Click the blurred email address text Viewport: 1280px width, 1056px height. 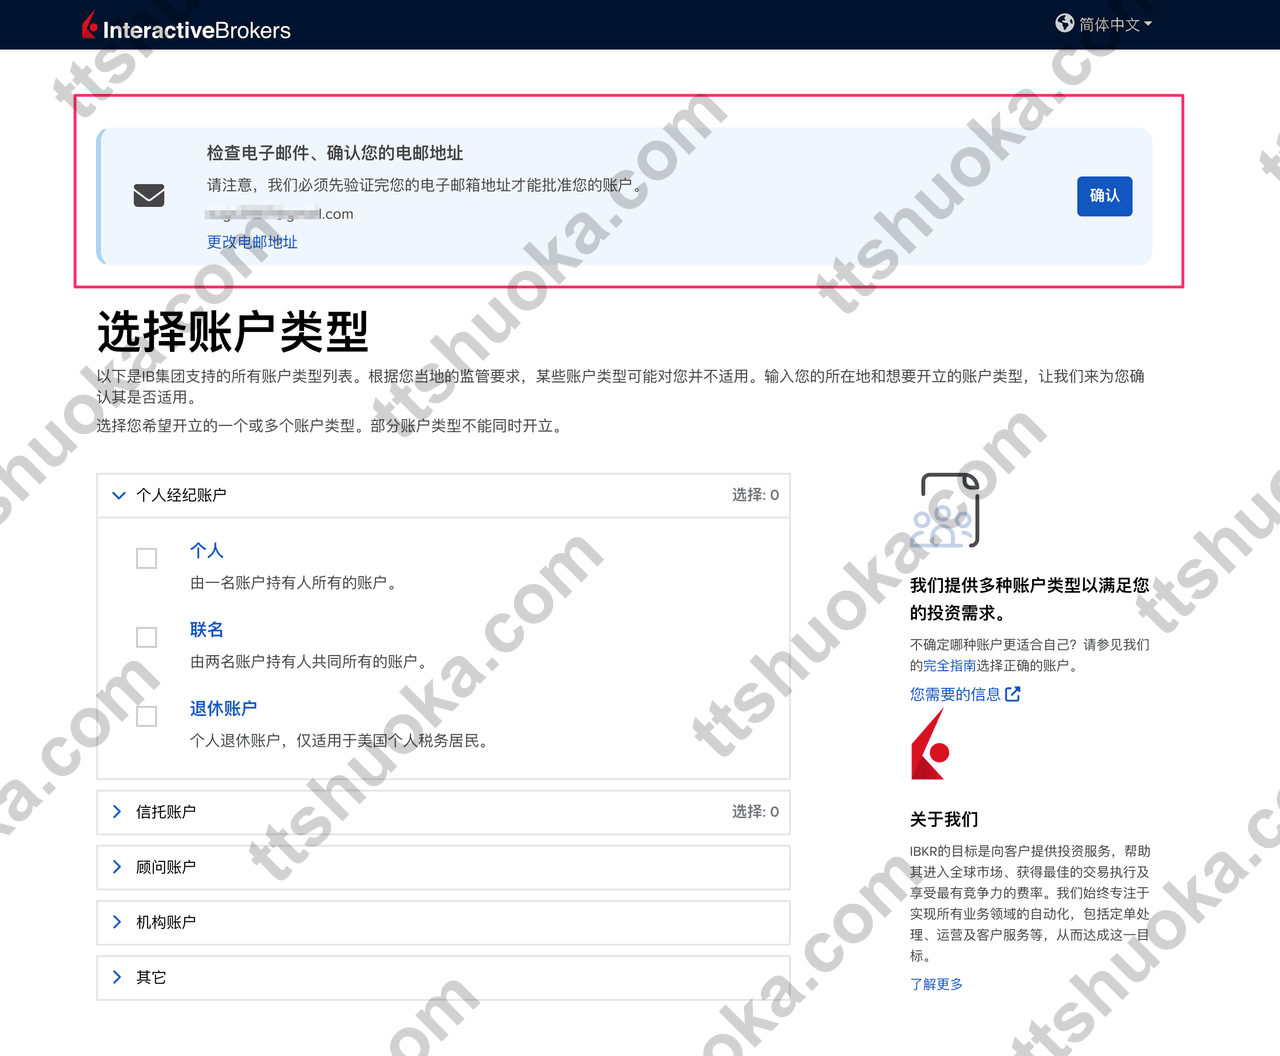click(279, 214)
